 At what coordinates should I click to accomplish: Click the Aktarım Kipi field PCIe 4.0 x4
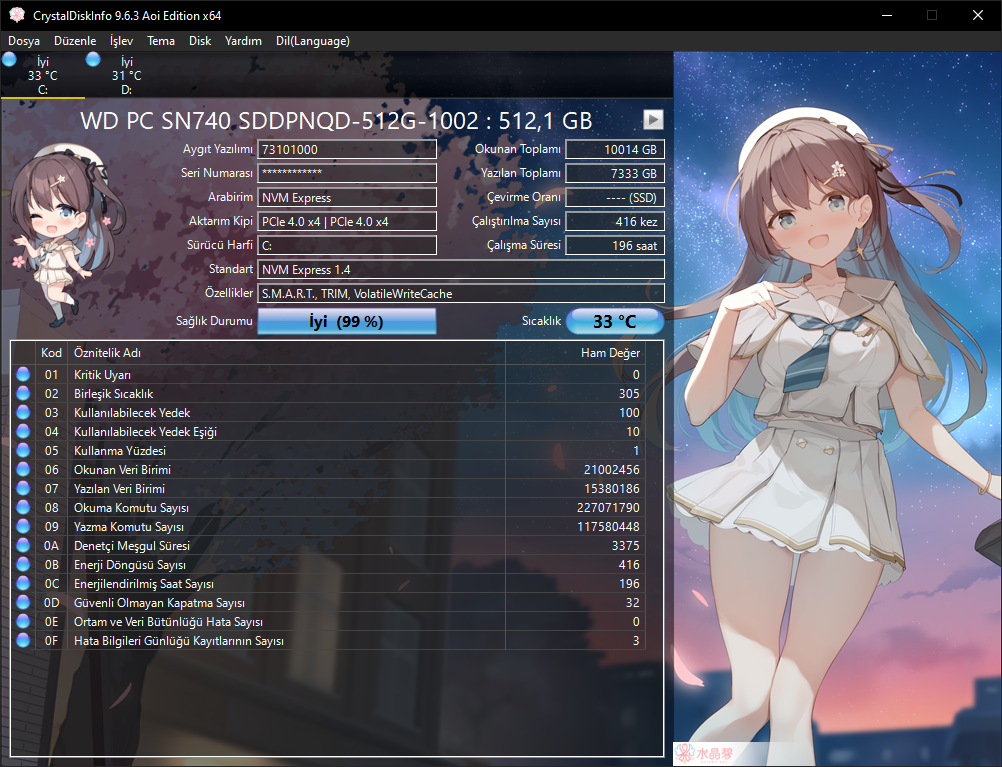tap(347, 221)
